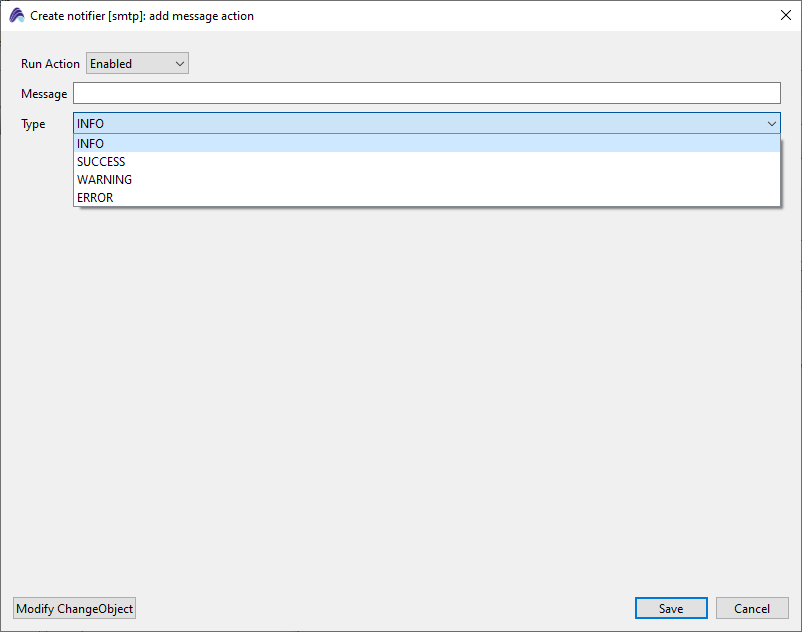
Task: Select the ERROR message type option
Action: pos(95,198)
